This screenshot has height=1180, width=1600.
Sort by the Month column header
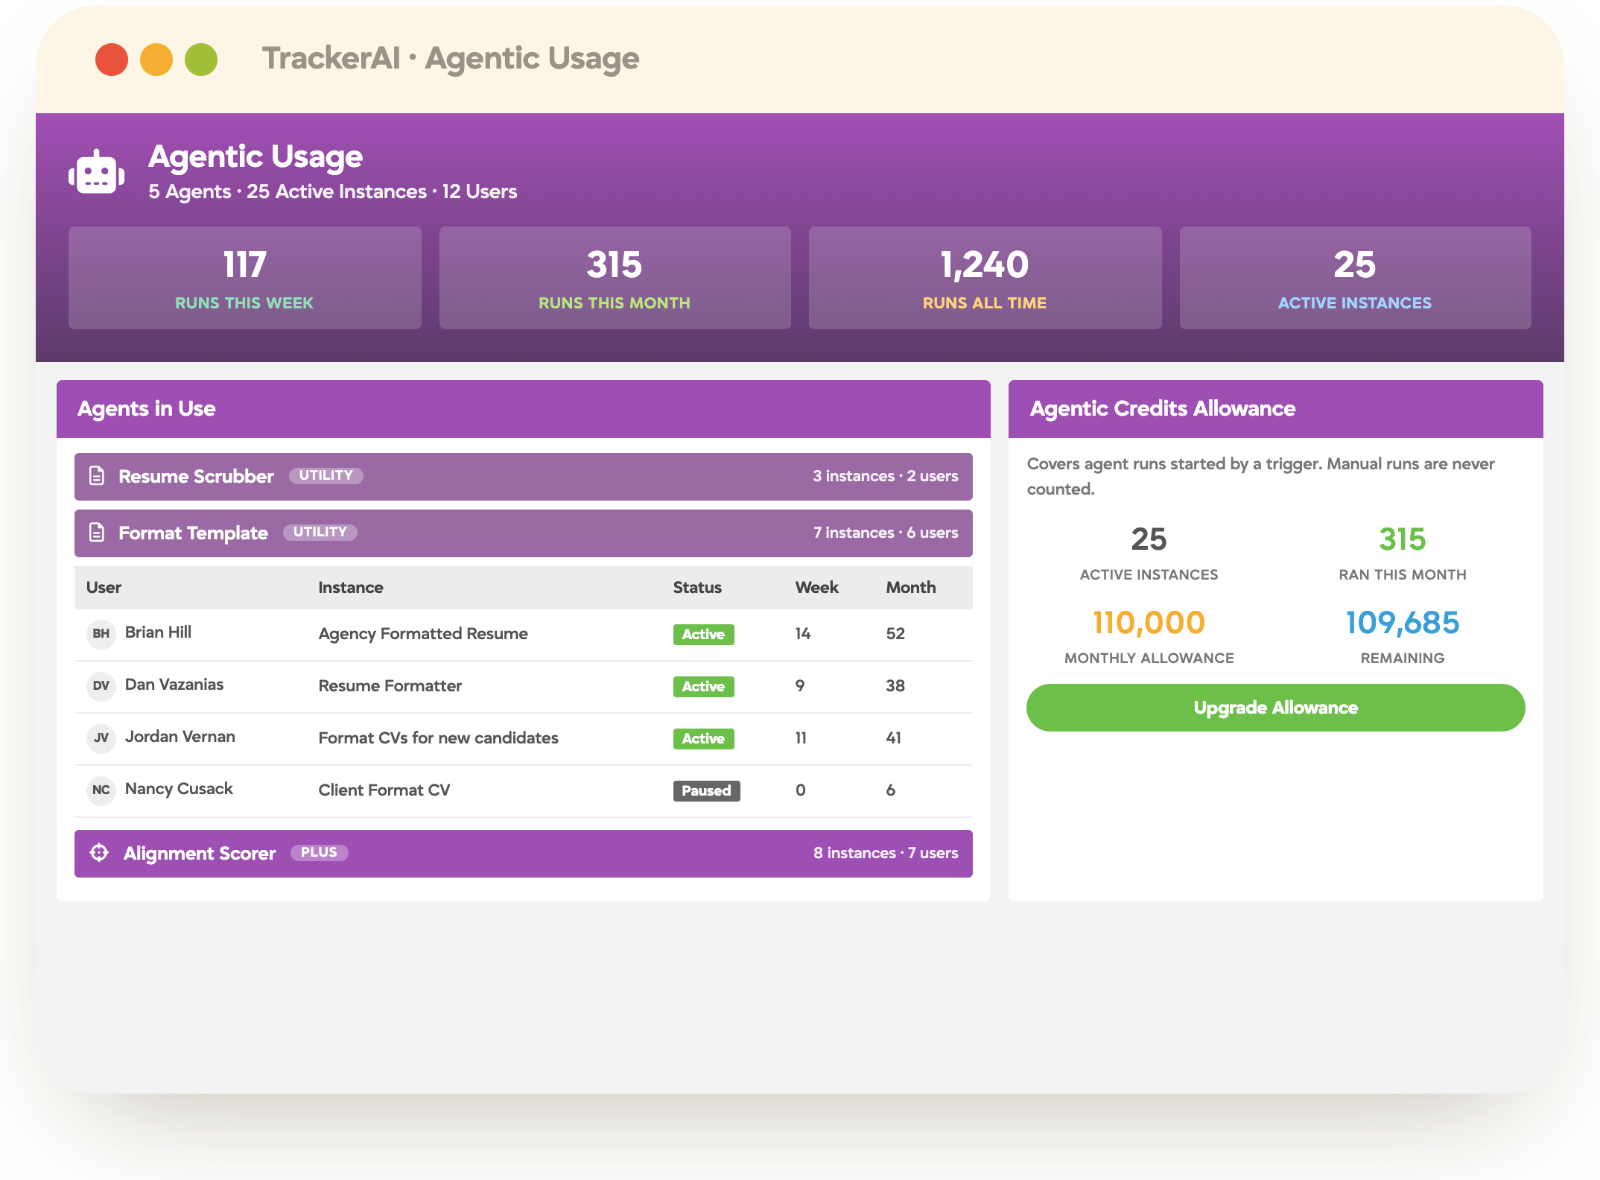coord(911,587)
